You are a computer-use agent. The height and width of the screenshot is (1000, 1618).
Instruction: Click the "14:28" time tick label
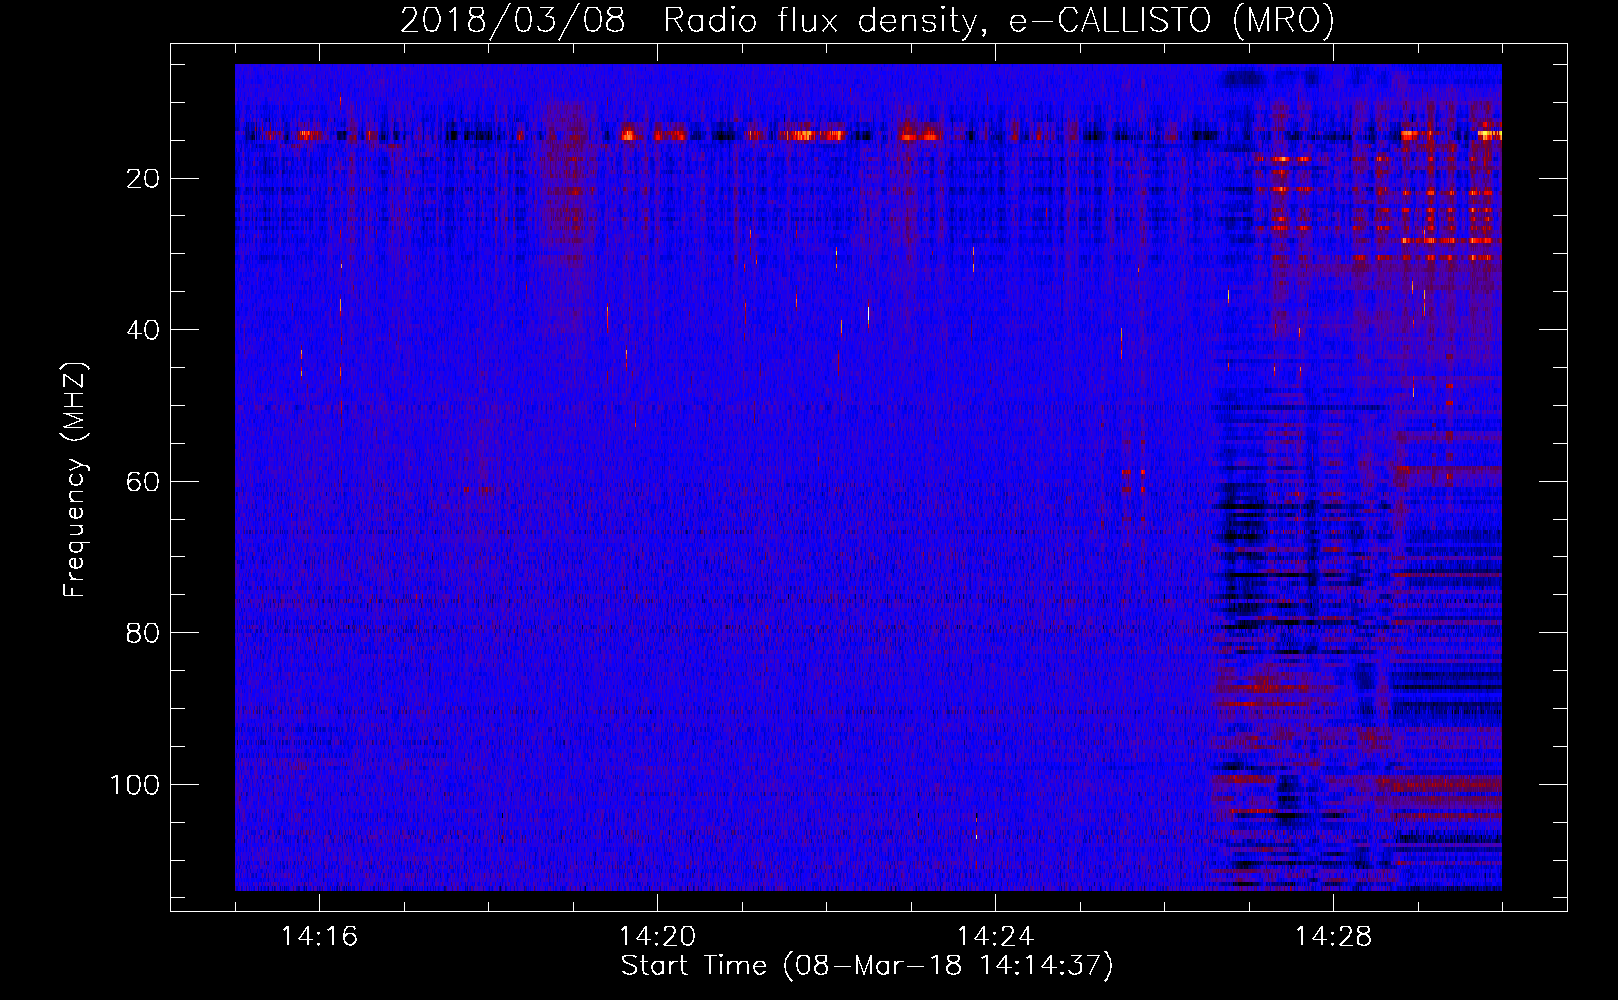pos(1333,937)
